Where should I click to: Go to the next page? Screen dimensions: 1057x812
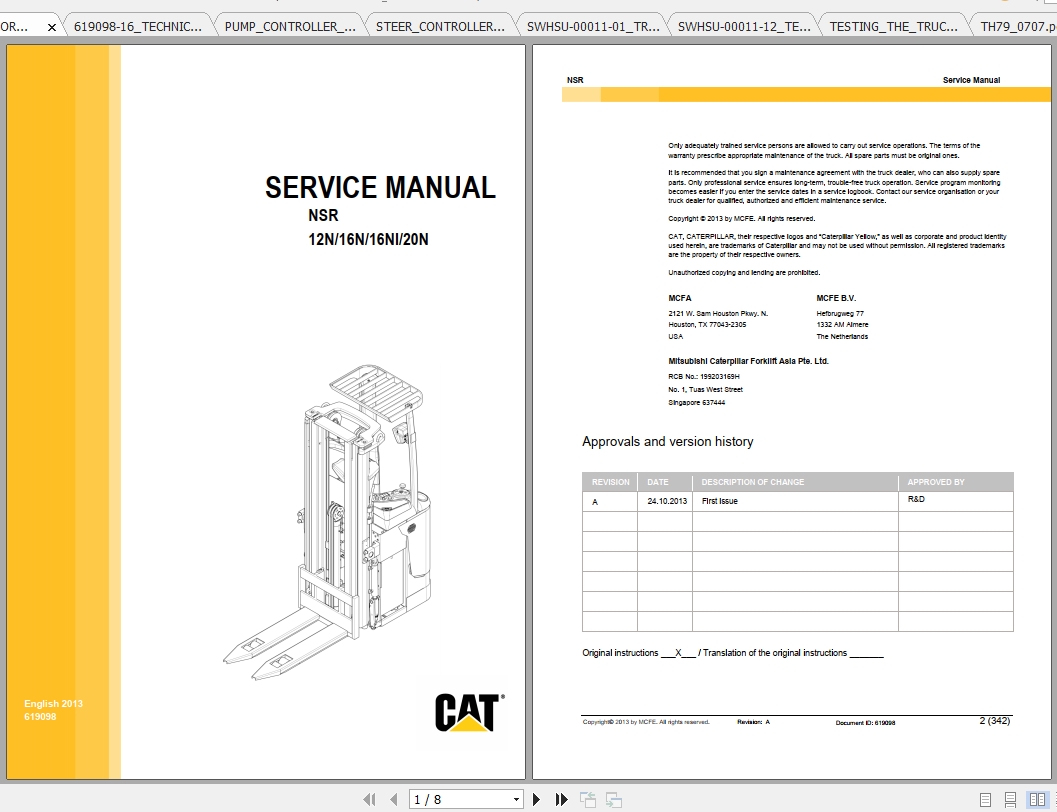[x=536, y=799]
